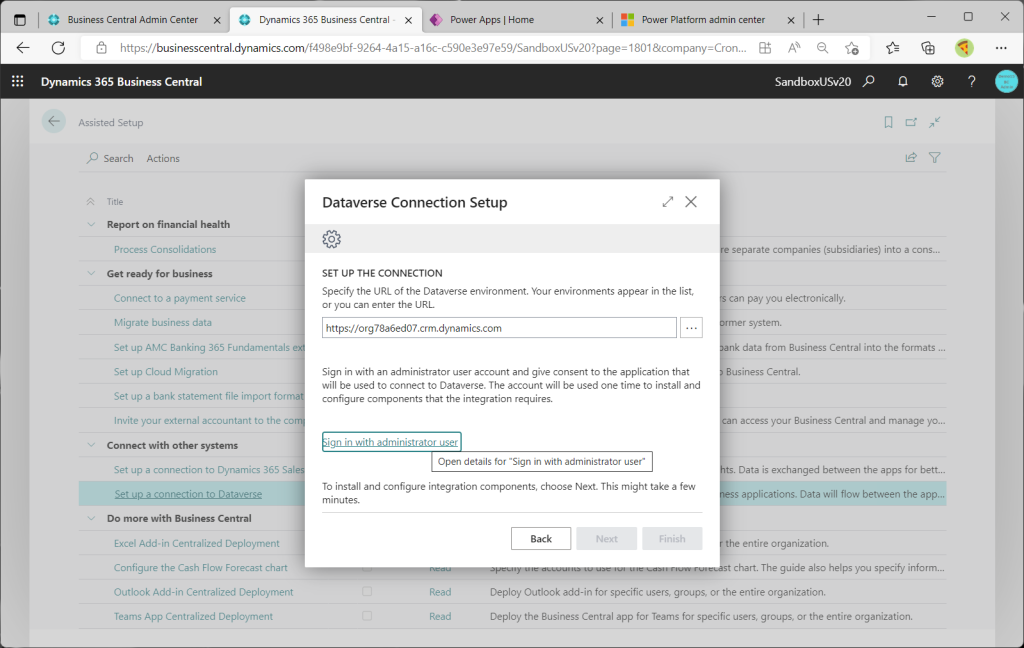Image resolution: width=1024 pixels, height=648 pixels.
Task: Click the SandboxUSv20 environment name
Action: pyautogui.click(x=812, y=82)
